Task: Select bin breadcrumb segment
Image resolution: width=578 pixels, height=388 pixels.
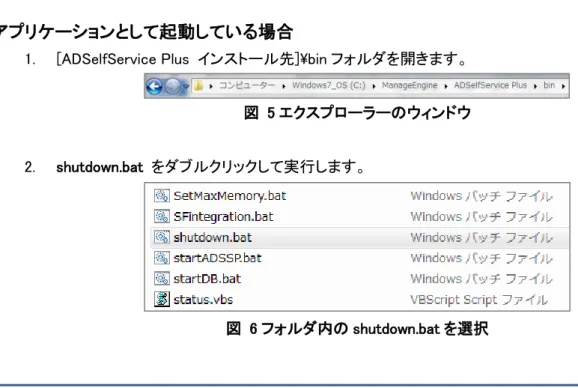Action: click(549, 85)
